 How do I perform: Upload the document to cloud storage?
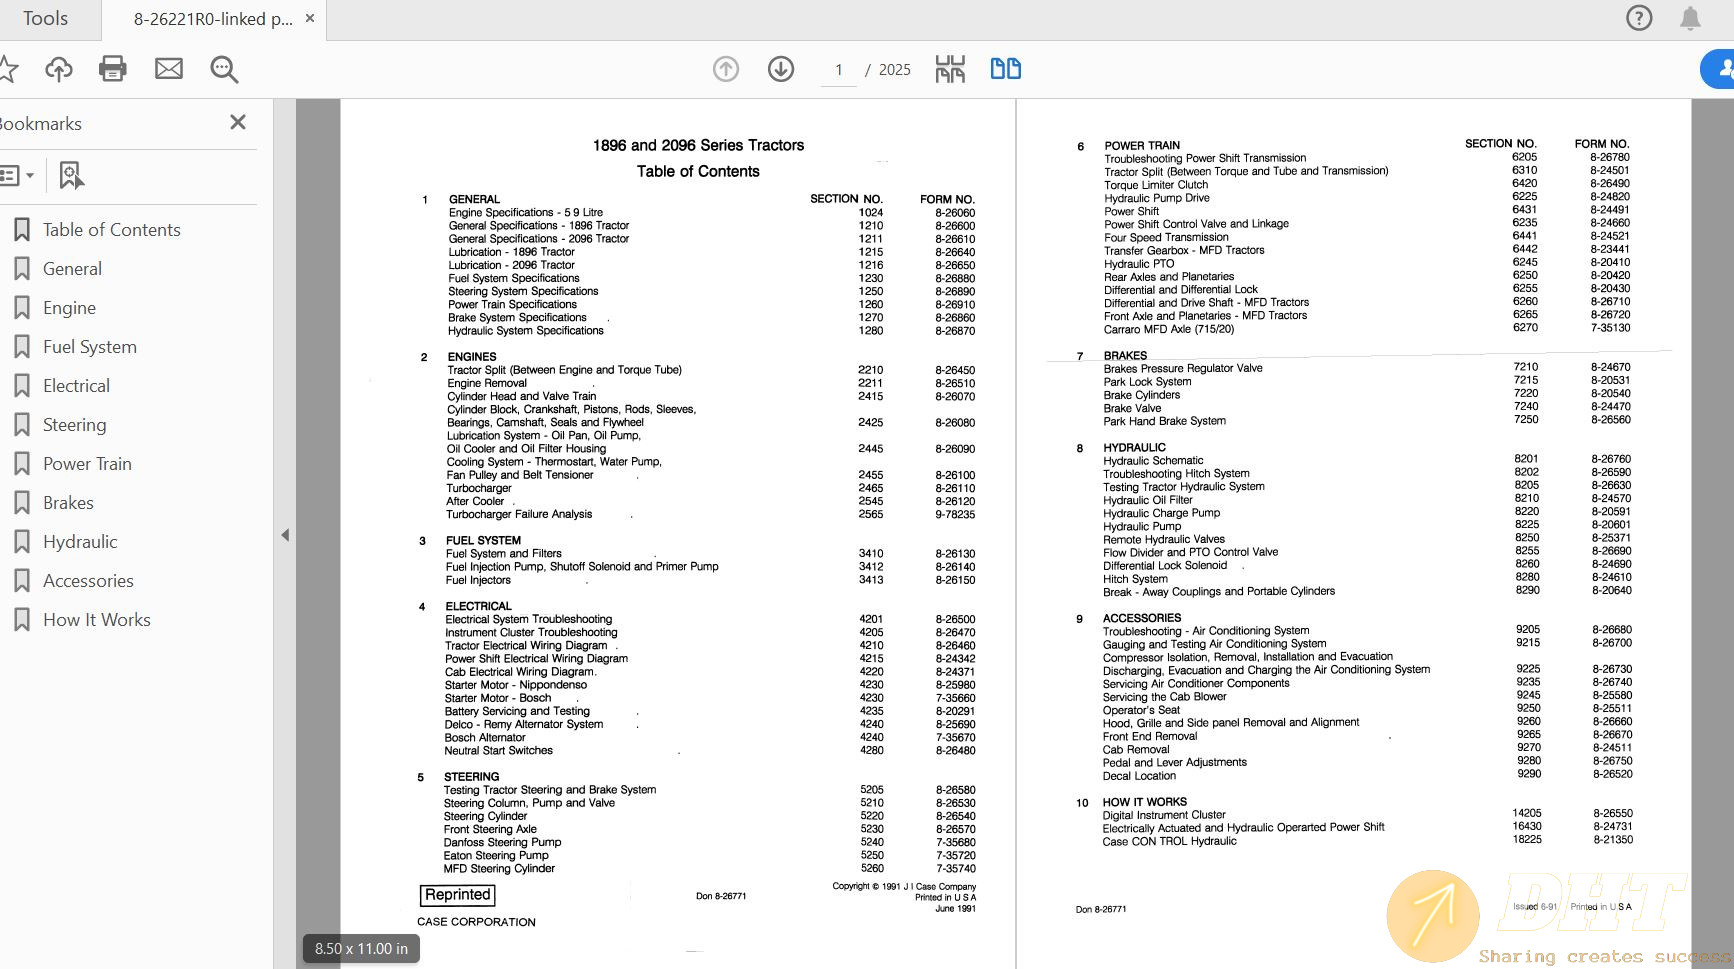[x=59, y=68]
